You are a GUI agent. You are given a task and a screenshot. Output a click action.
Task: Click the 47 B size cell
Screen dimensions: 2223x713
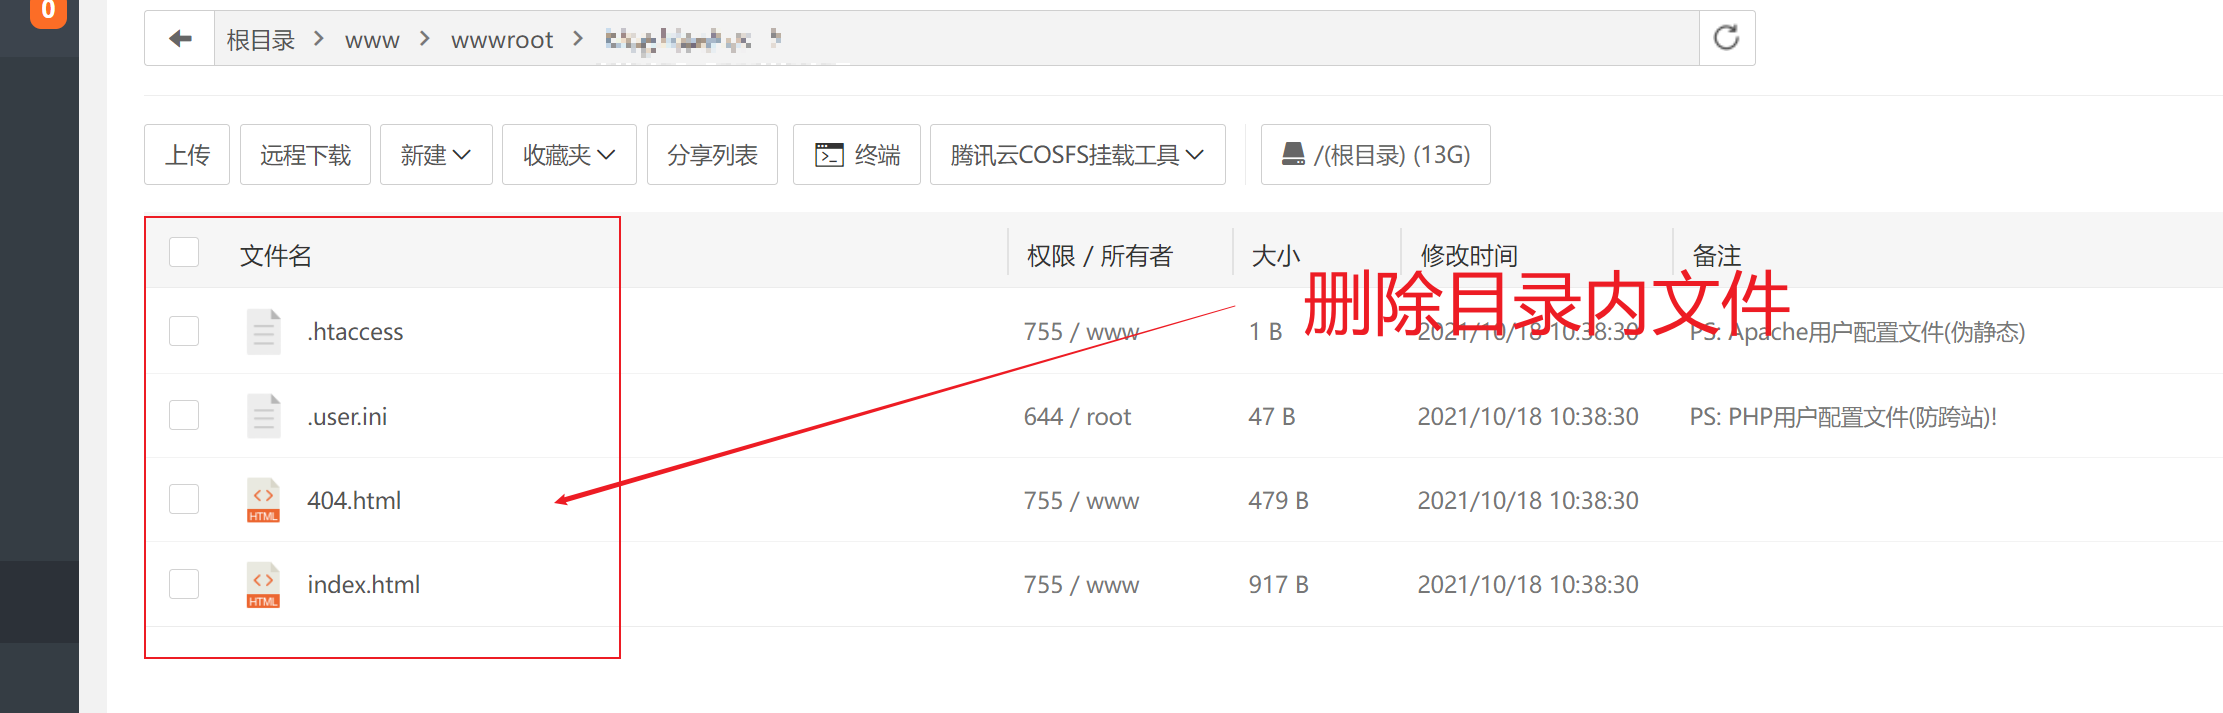pyautogui.click(x=1272, y=416)
